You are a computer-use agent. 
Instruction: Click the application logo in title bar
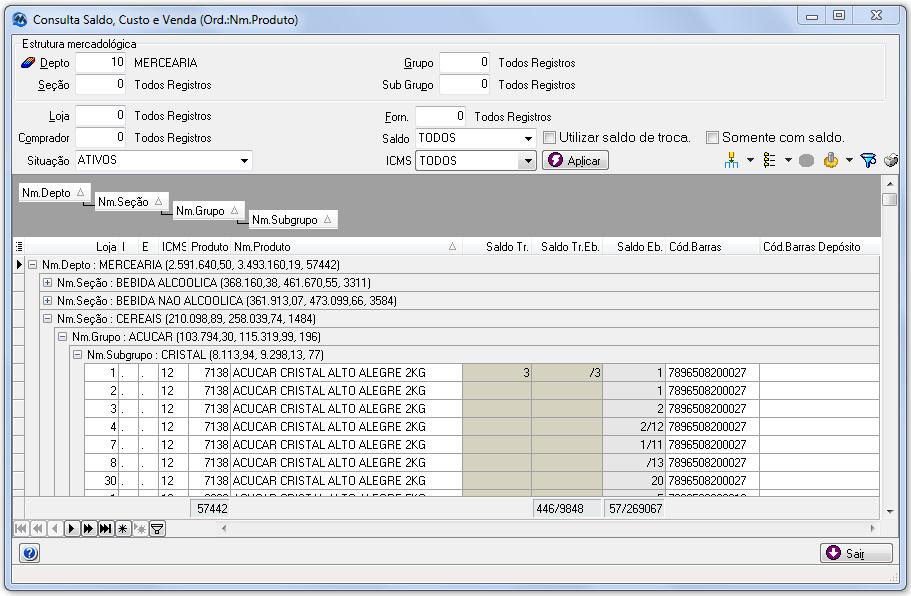(x=20, y=20)
